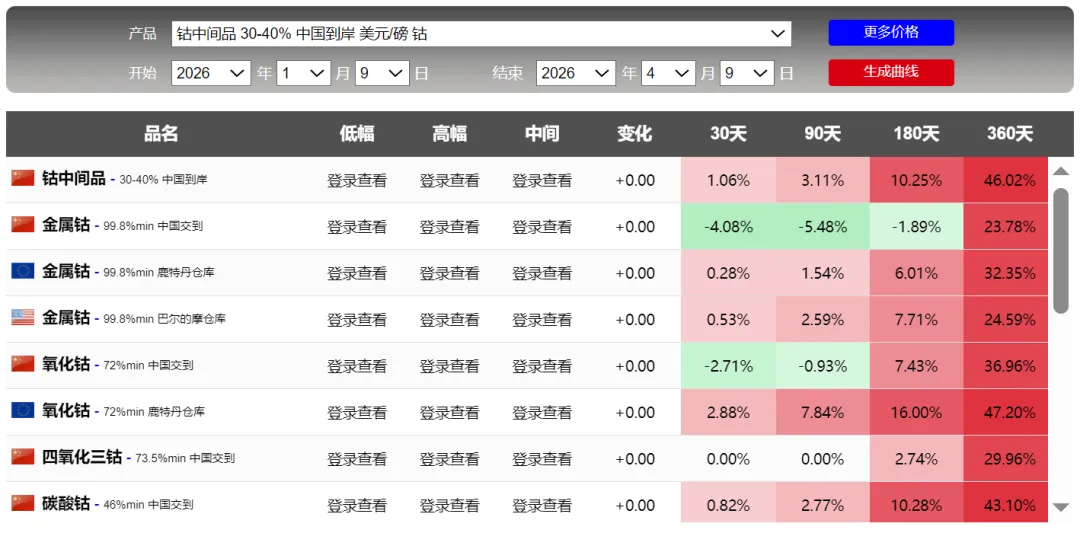This screenshot has height=533, width=1080.
Task: Click the blue 更多价格 button
Action: click(891, 32)
